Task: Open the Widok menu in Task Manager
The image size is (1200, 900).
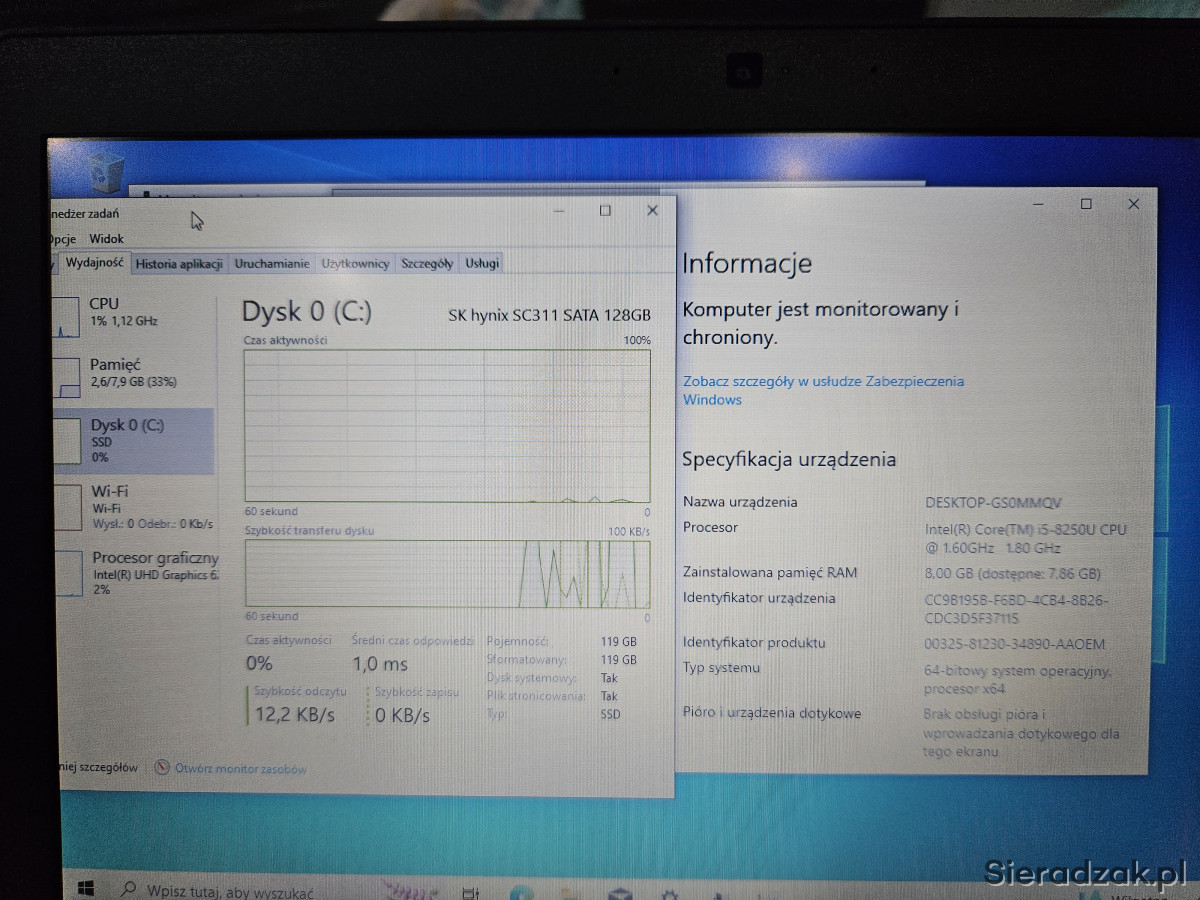Action: coord(106,239)
